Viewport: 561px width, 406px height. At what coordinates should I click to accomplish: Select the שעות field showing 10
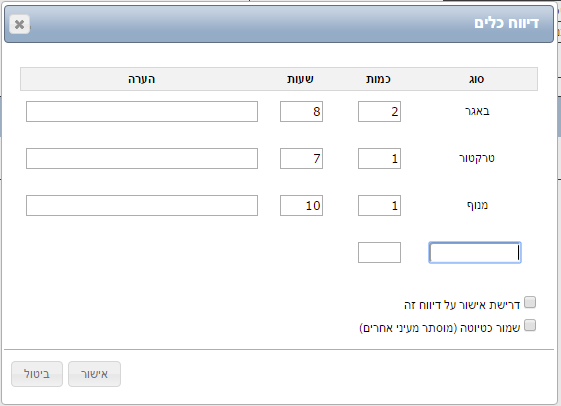tap(301, 205)
